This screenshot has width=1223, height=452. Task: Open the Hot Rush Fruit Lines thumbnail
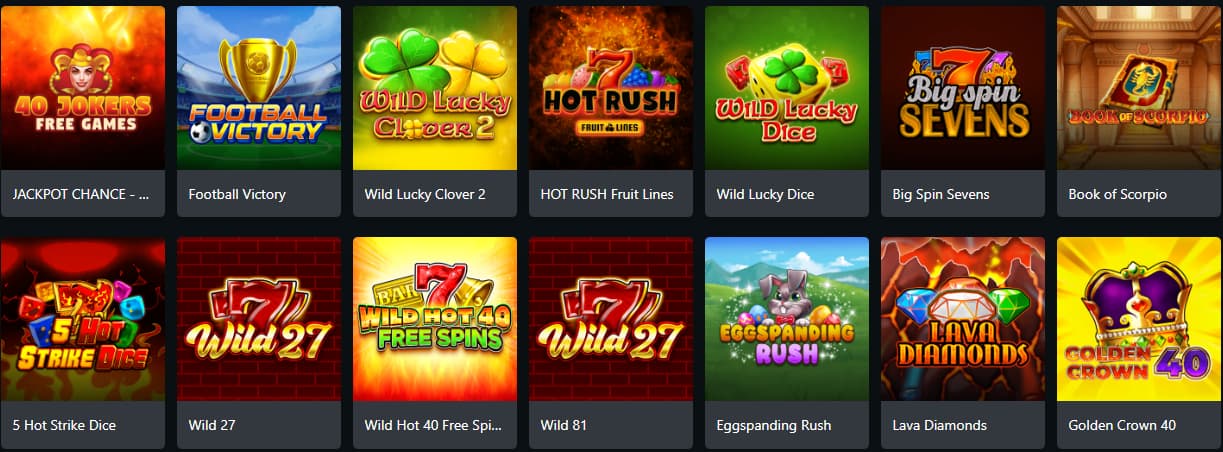click(611, 88)
